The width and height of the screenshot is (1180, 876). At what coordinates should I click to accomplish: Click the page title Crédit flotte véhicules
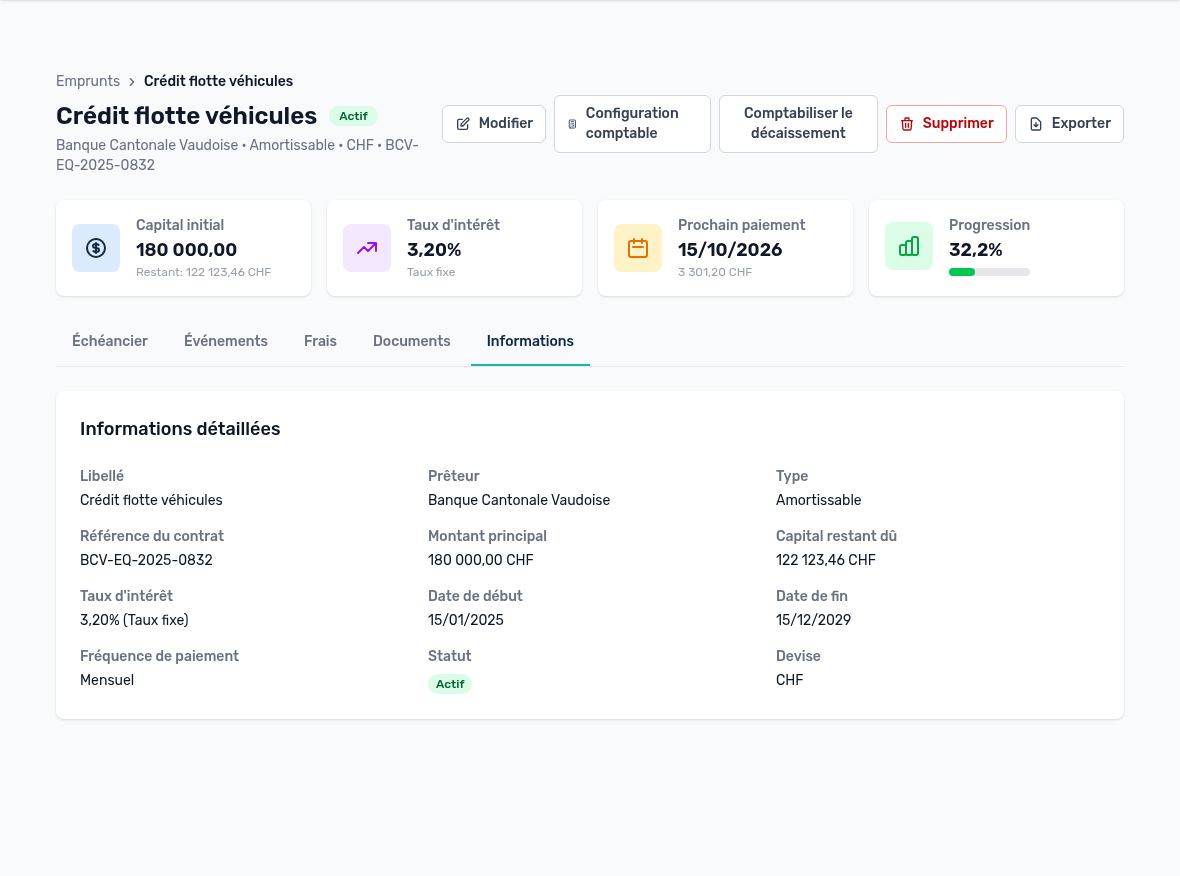(187, 116)
